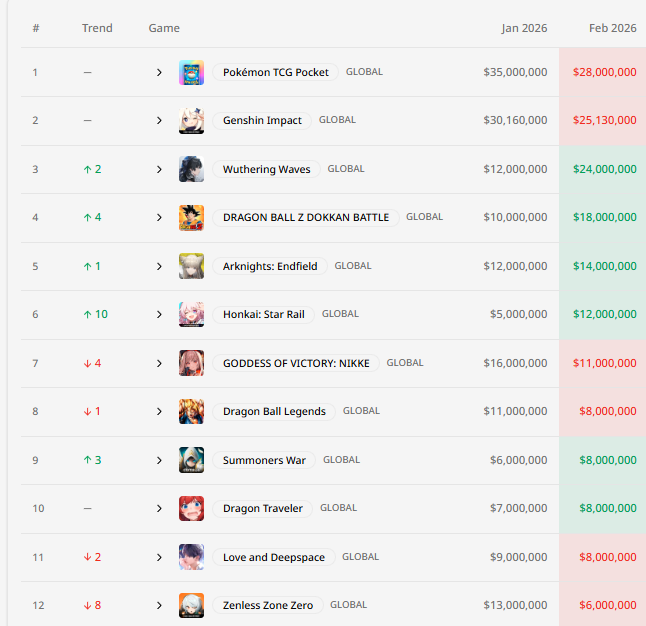The width and height of the screenshot is (646, 626).
Task: Sort by the Jan 2026 column header
Action: [x=524, y=28]
